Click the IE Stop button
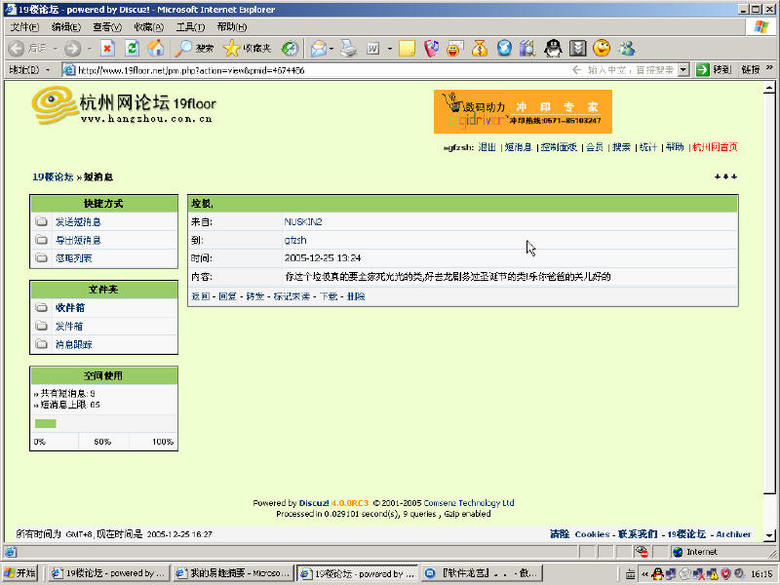This screenshot has width=780, height=585. pyautogui.click(x=107, y=48)
